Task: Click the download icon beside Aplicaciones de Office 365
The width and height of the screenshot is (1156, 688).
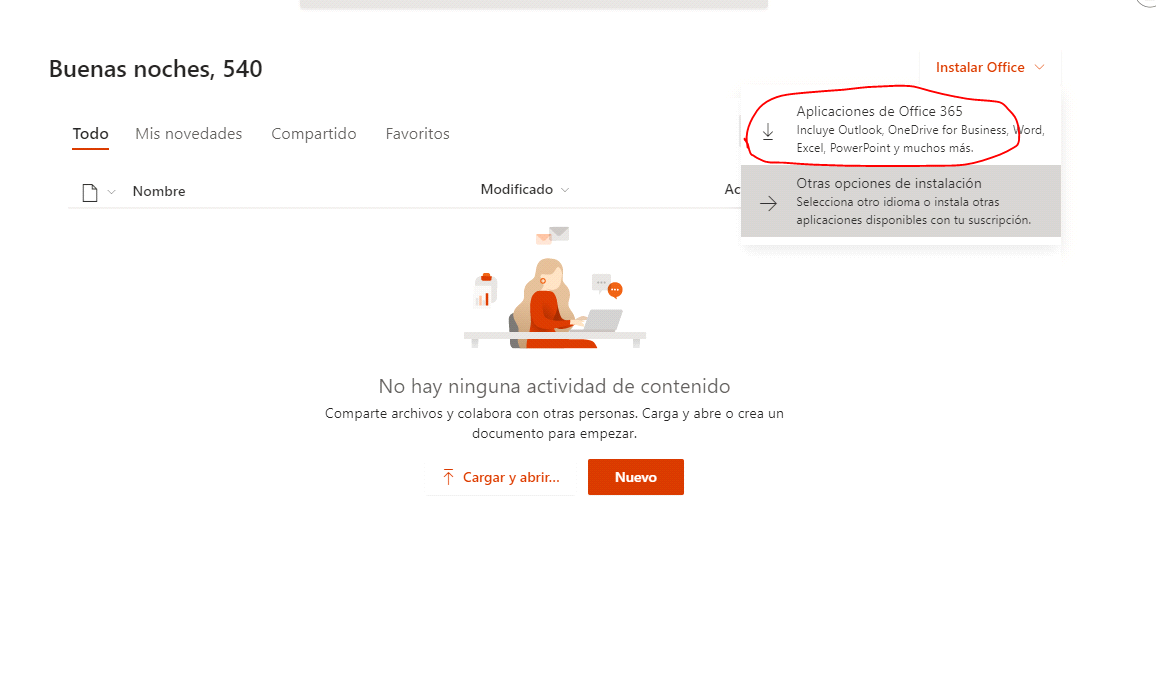Action: coord(768,132)
